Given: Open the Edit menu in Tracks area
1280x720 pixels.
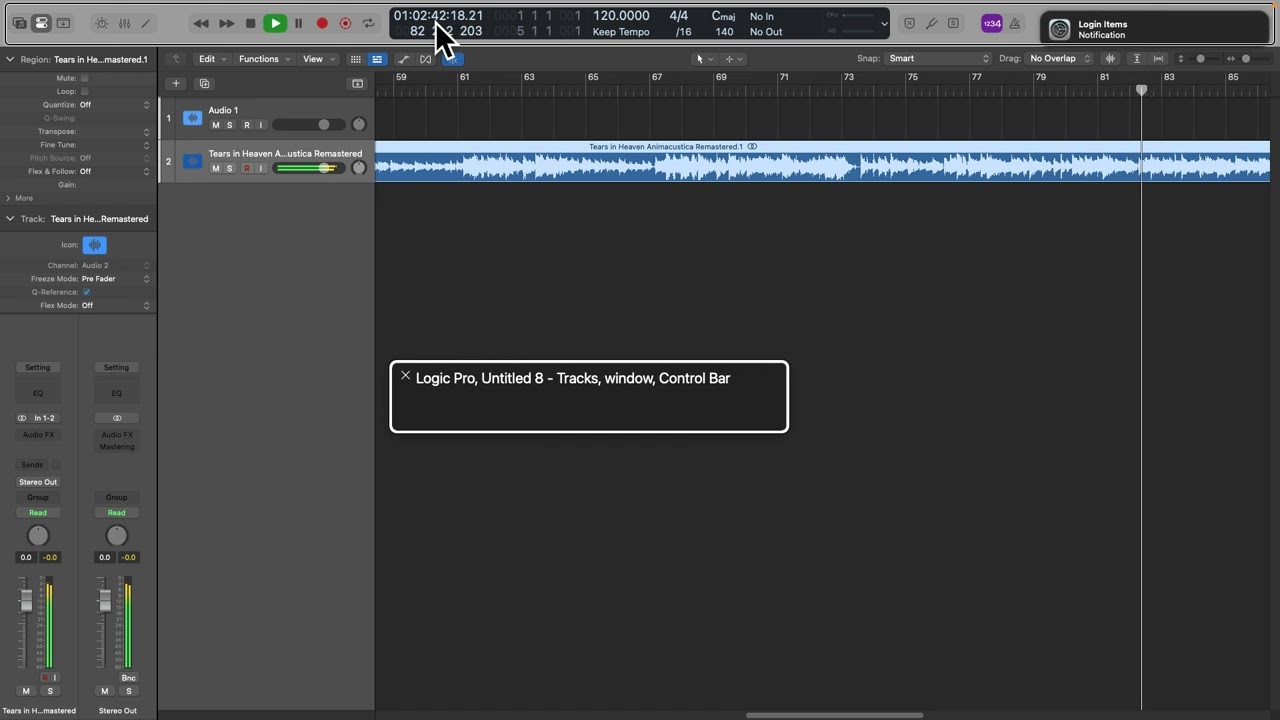Looking at the screenshot, I should pos(211,59).
